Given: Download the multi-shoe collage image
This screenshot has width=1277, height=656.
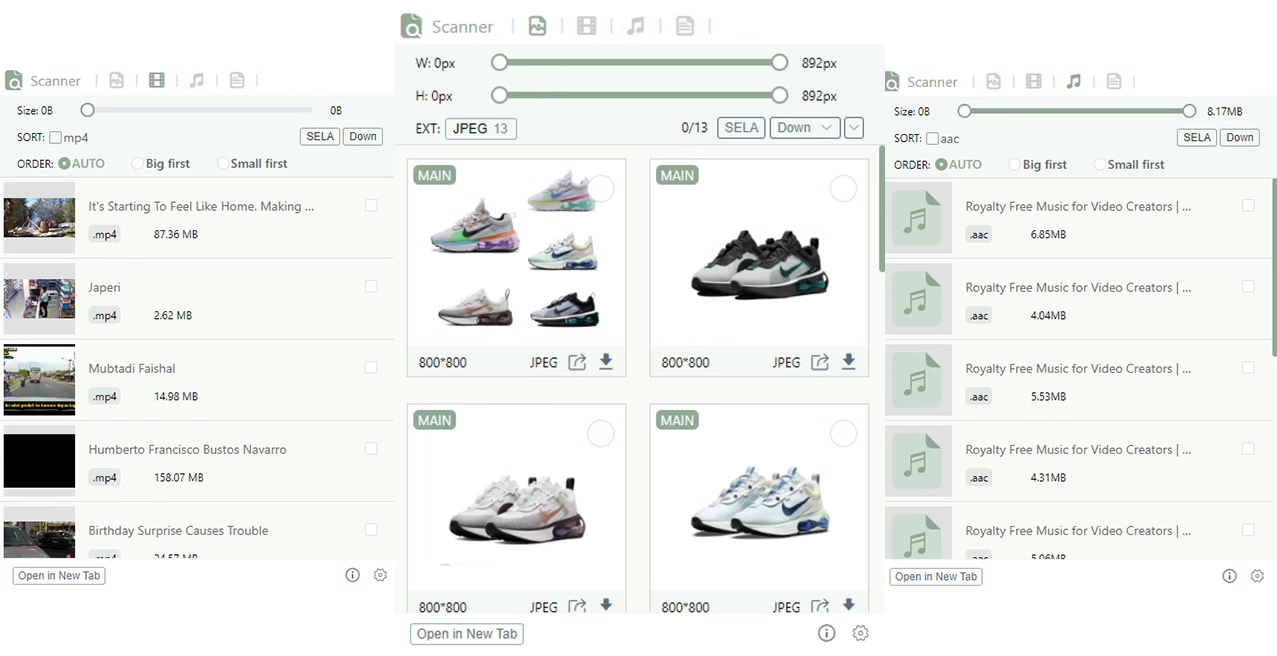Looking at the screenshot, I should (606, 362).
